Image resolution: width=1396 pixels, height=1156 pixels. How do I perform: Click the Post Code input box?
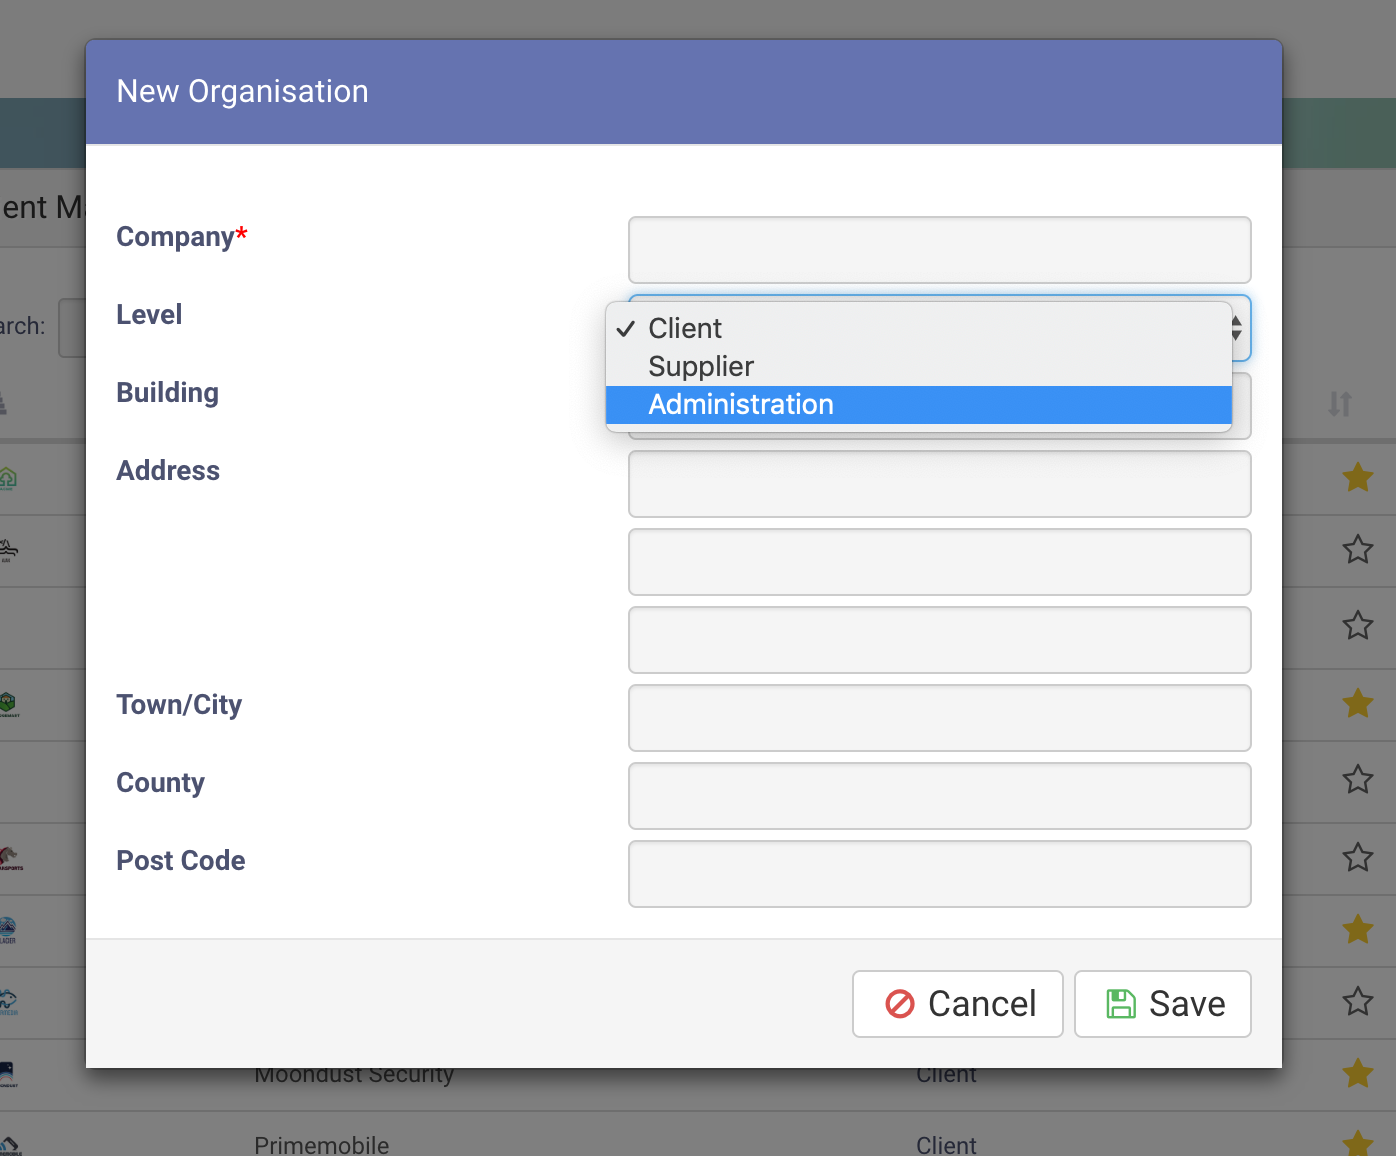coord(939,874)
